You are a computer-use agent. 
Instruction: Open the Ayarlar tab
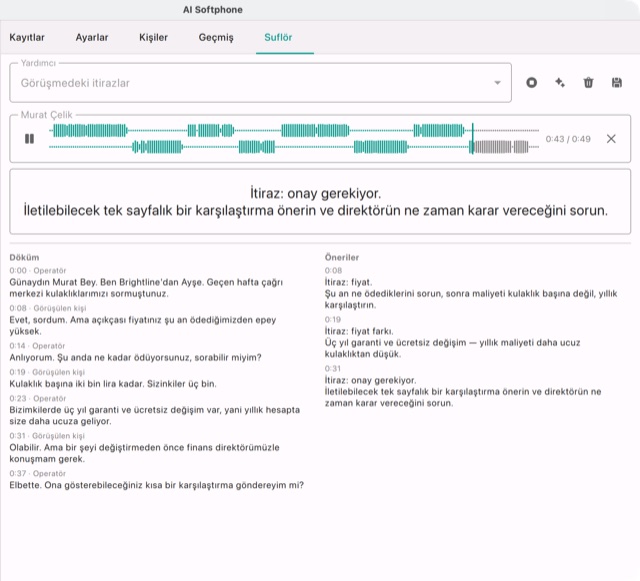[92, 37]
